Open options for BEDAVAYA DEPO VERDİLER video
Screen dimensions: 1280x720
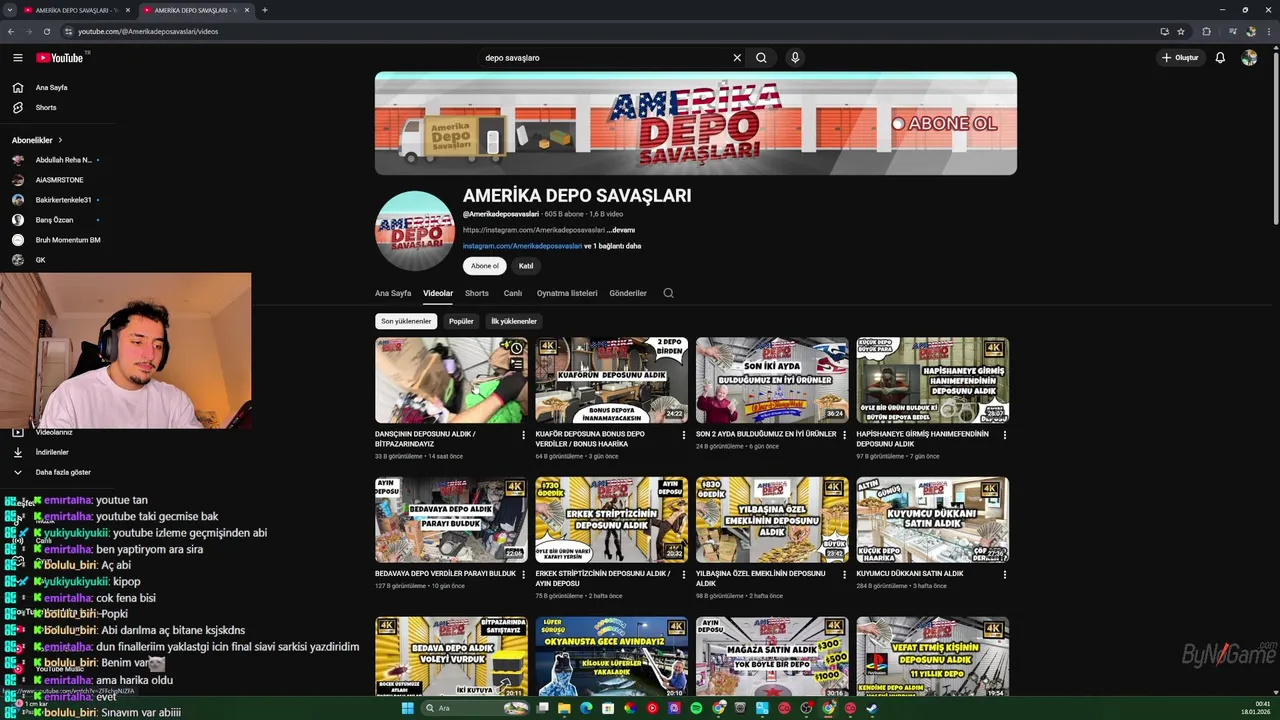[x=523, y=574]
